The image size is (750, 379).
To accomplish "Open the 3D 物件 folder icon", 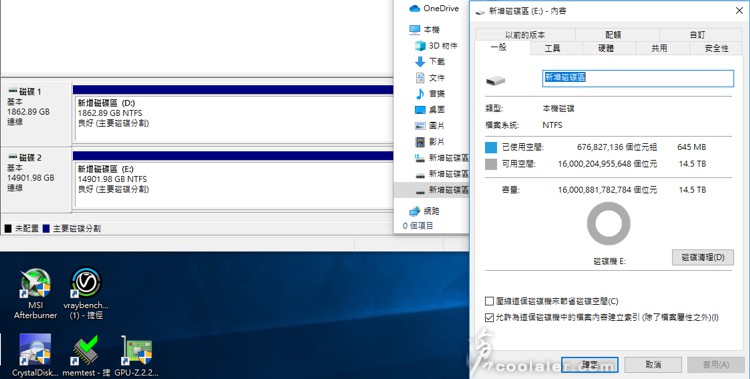I will (420, 46).
